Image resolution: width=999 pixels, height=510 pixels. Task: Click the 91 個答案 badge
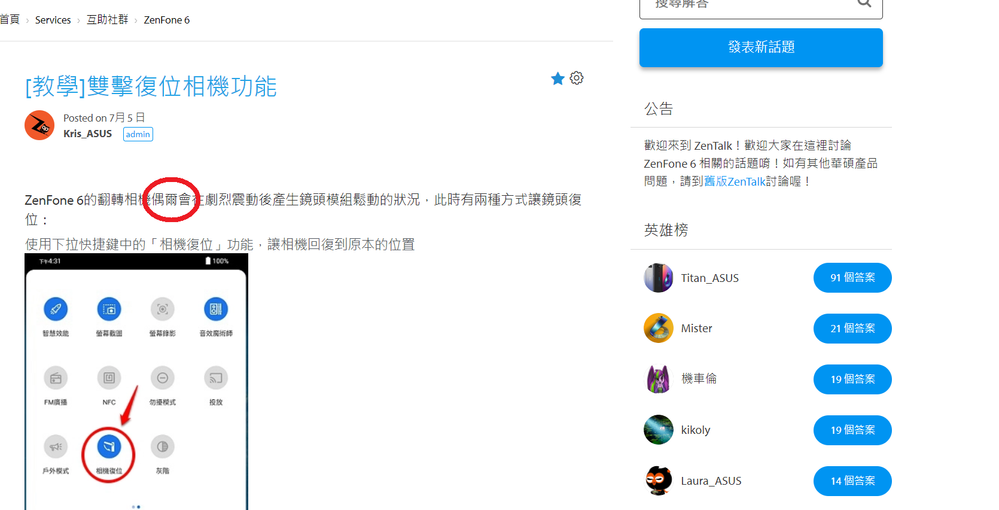point(852,278)
